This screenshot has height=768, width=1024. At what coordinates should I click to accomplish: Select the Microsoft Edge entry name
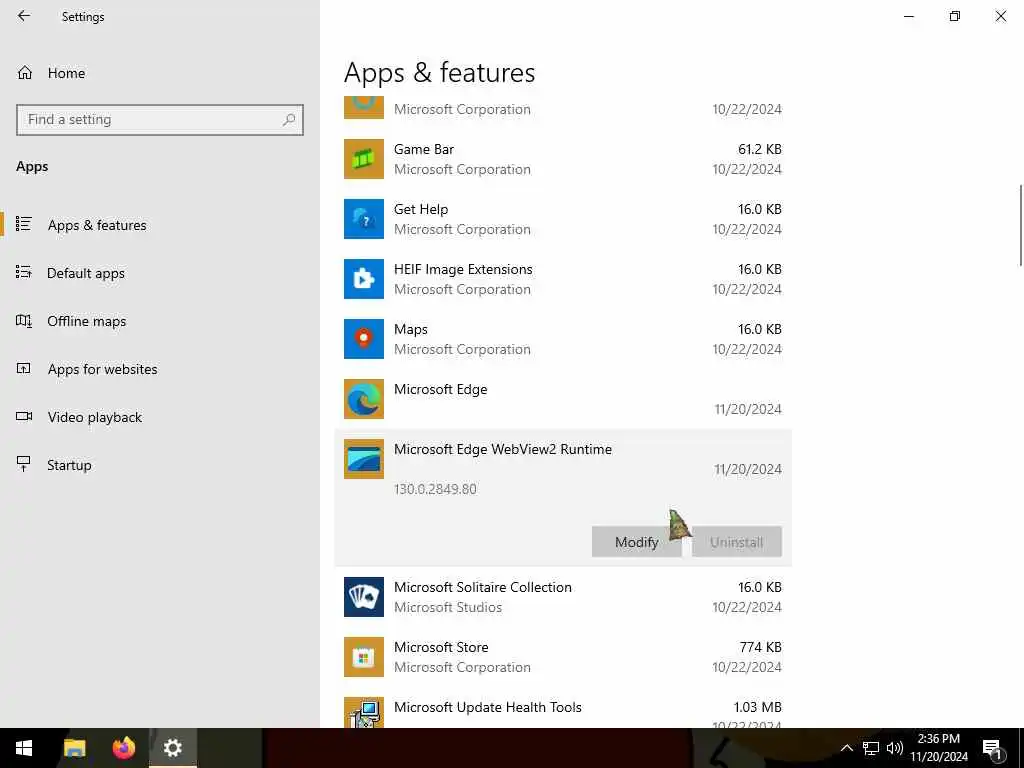pyautogui.click(x=440, y=389)
